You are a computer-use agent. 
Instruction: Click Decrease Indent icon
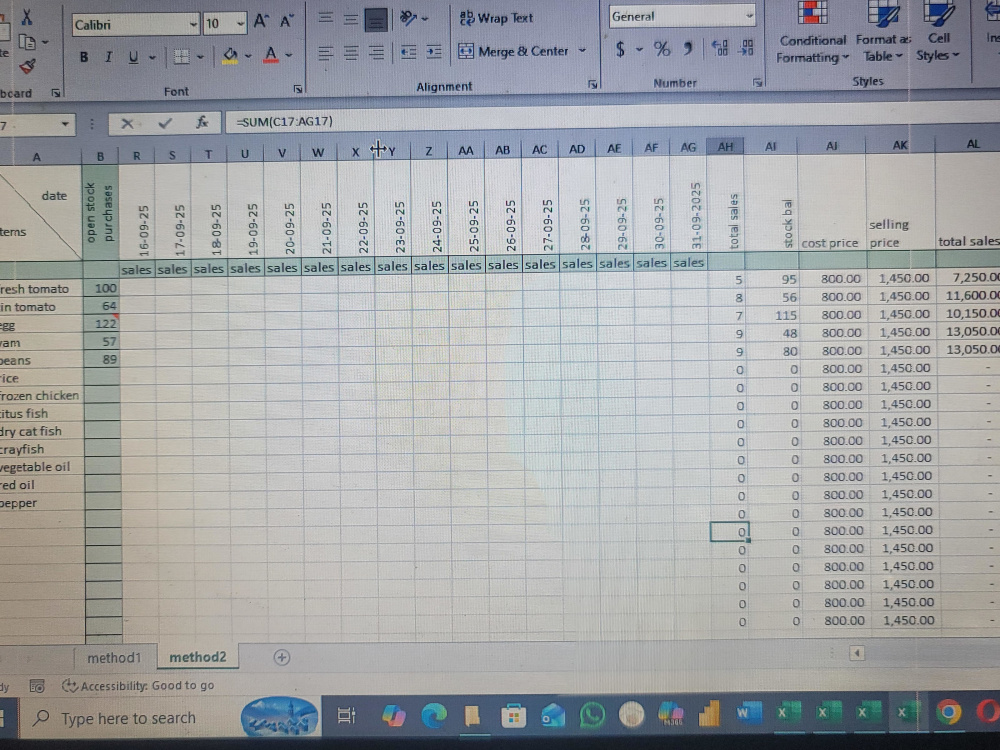tap(409, 52)
